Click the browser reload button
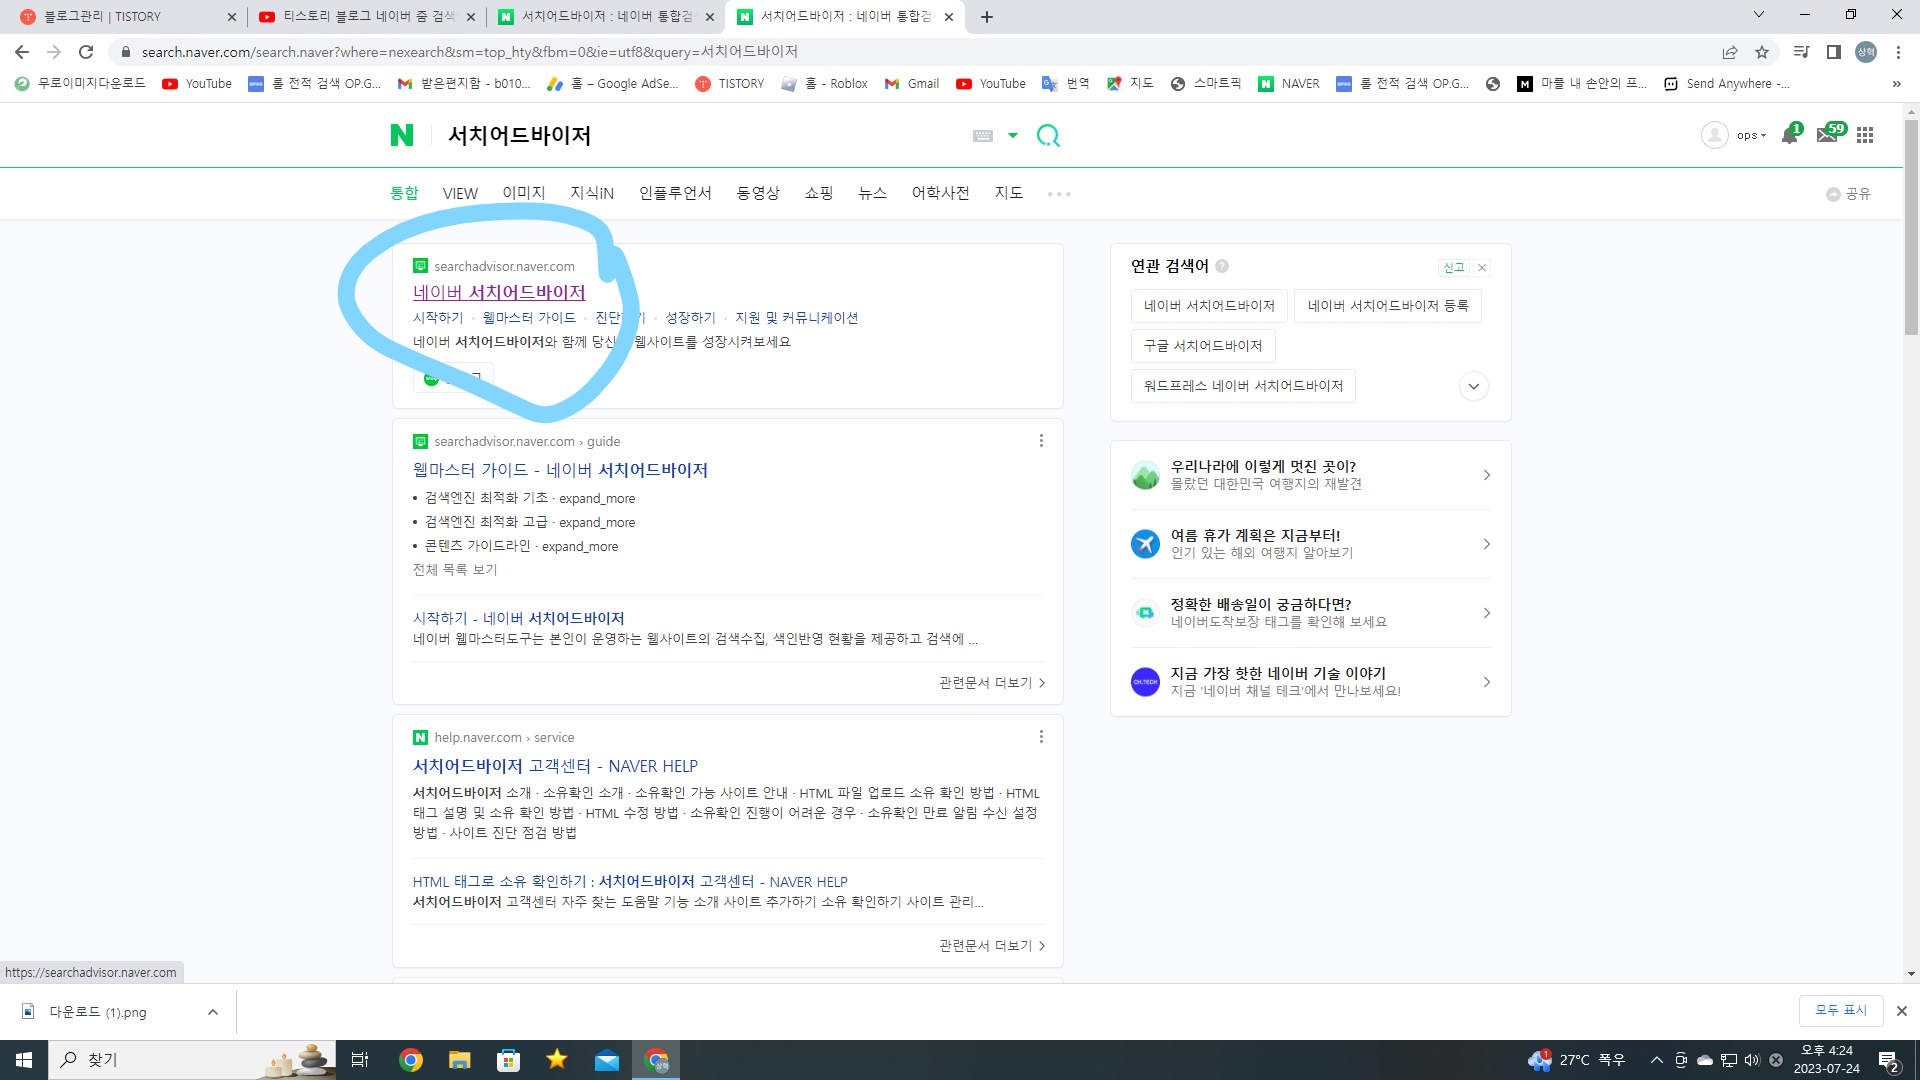Viewport: 1920px width, 1080px height. click(x=86, y=52)
